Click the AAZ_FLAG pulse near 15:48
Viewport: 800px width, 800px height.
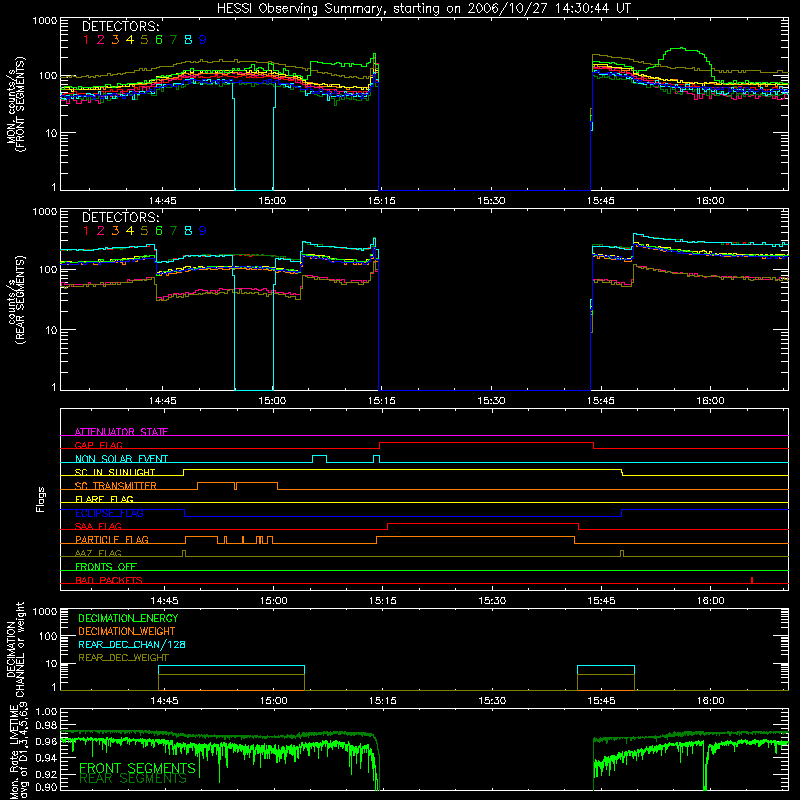(x=622, y=554)
